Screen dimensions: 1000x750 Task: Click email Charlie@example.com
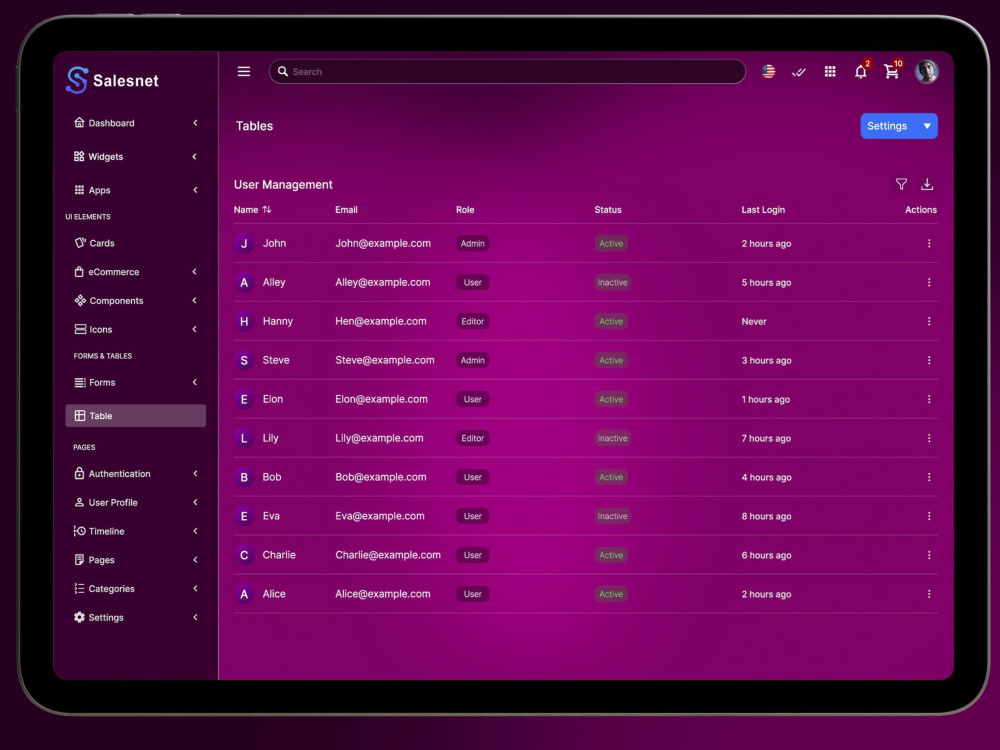[388, 555]
